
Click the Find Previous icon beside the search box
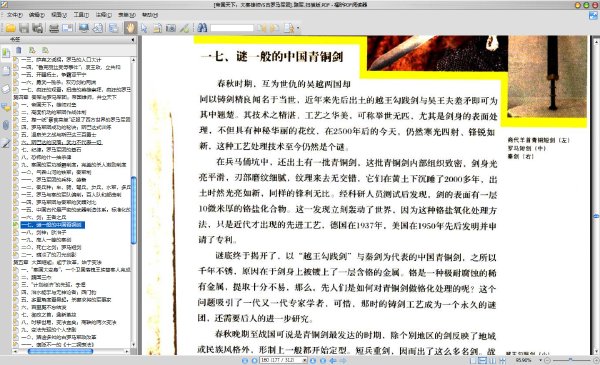pyautogui.click(x=262, y=28)
